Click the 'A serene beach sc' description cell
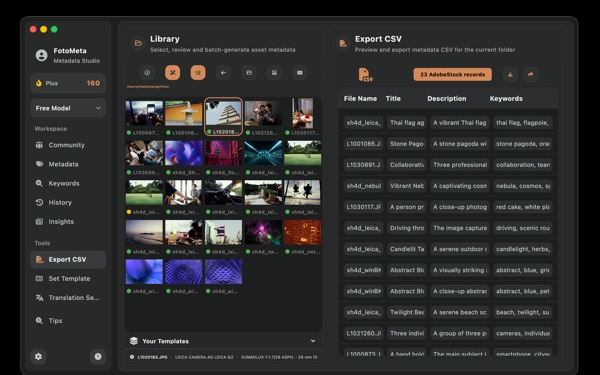600x375 pixels. pyautogui.click(x=460, y=312)
